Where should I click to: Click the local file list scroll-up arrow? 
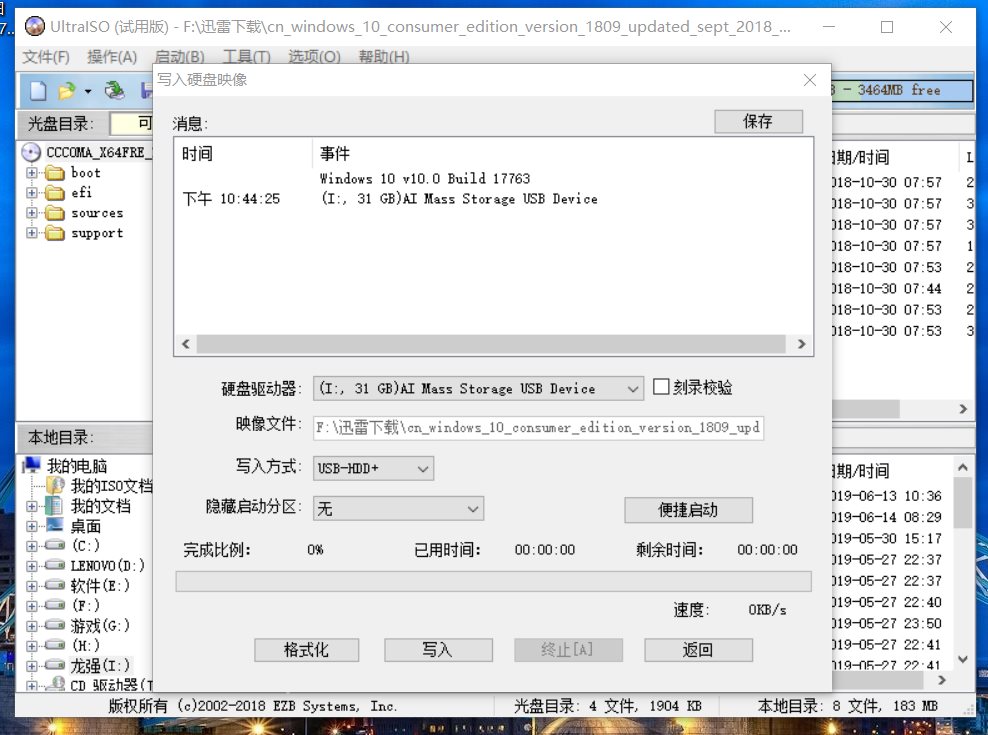click(963, 467)
